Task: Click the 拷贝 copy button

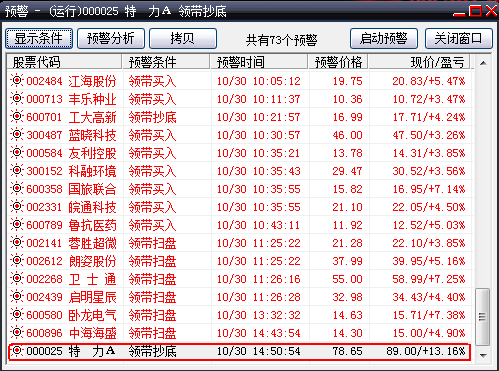Action: (x=183, y=39)
